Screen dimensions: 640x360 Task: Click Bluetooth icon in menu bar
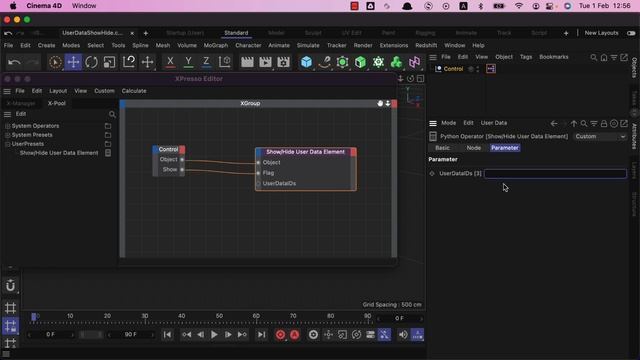[480, 6]
